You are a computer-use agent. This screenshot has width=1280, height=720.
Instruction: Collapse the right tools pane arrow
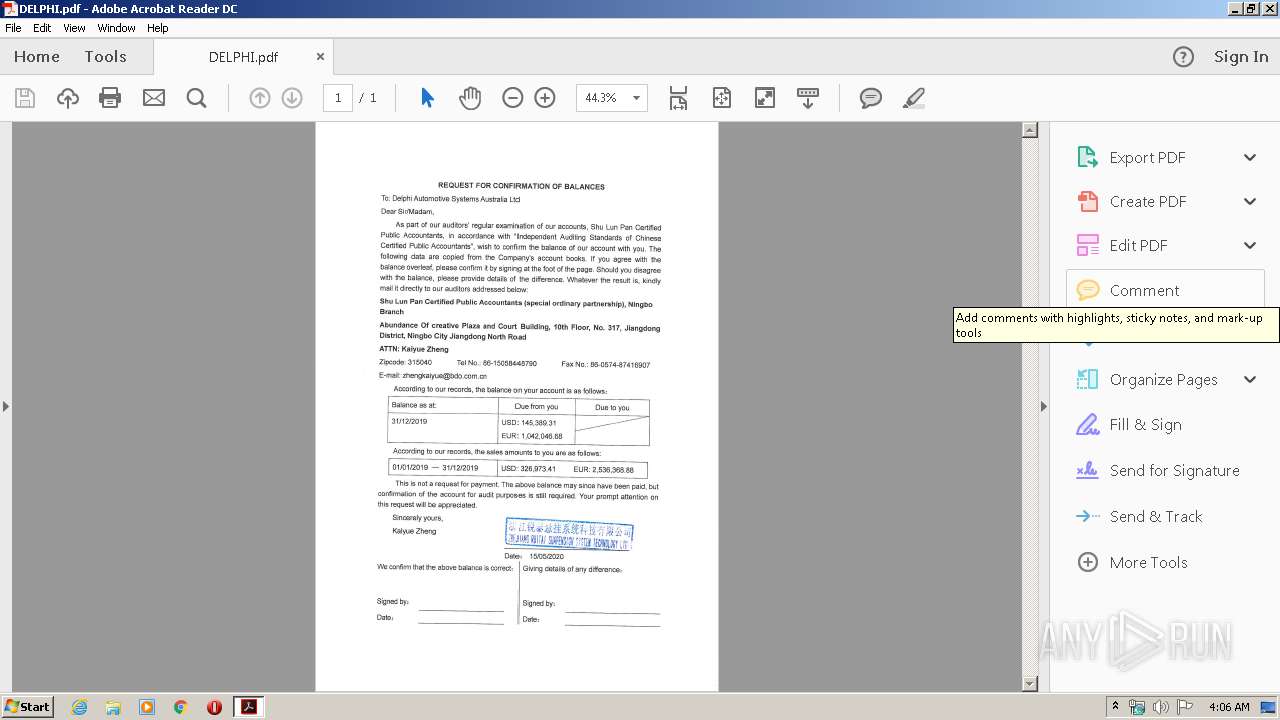point(1044,406)
